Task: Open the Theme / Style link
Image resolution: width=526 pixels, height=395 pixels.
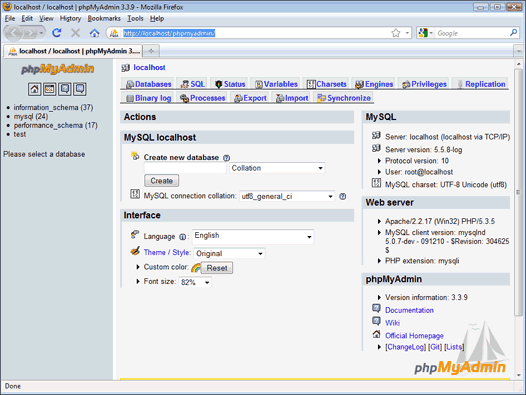Action: (167, 252)
